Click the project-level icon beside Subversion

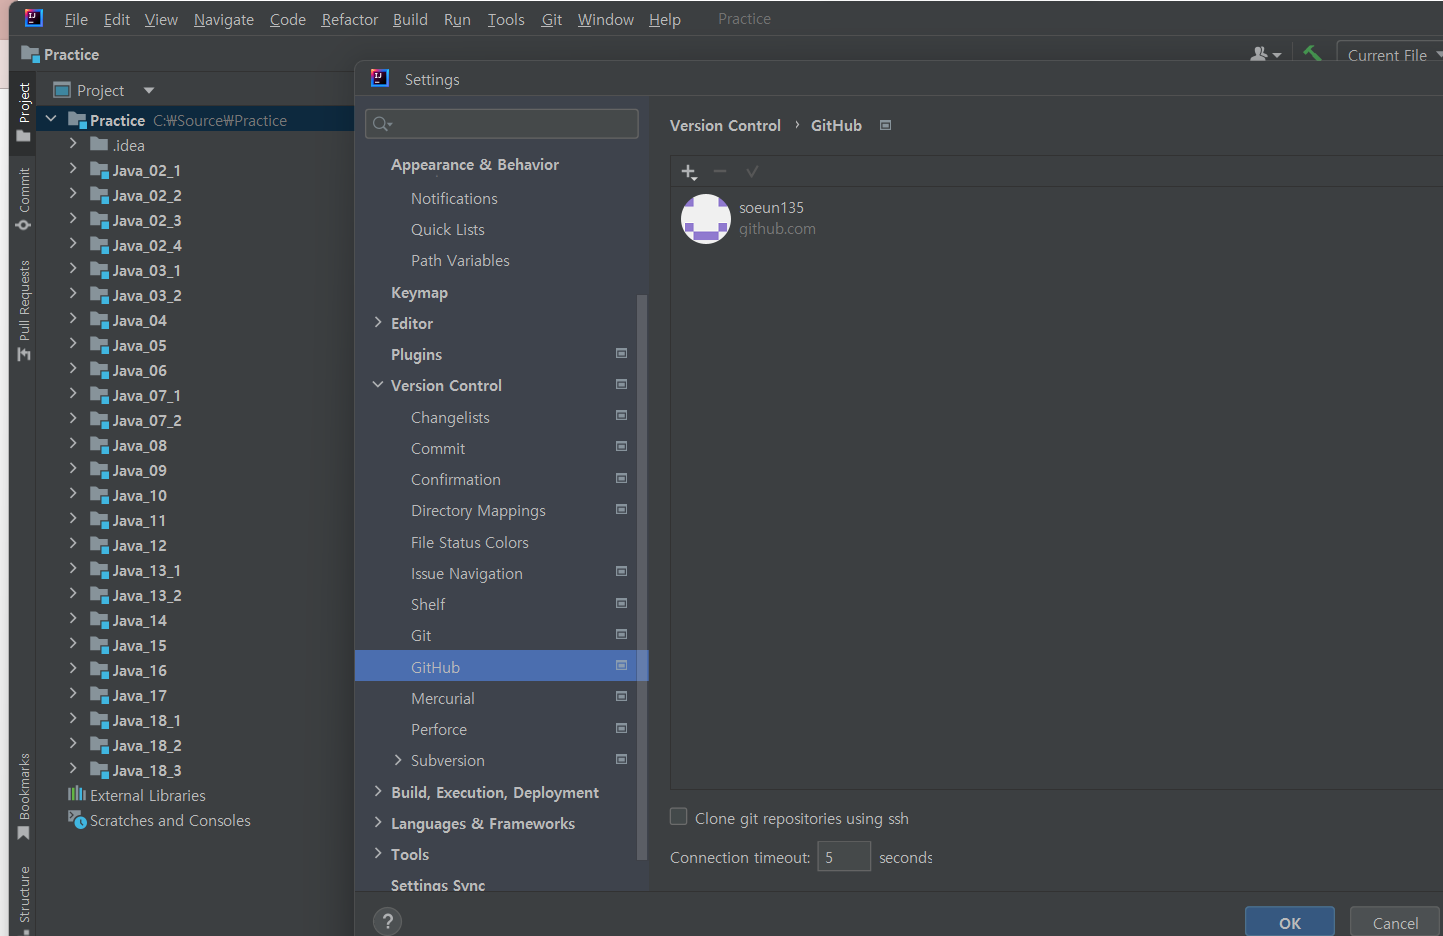(621, 759)
